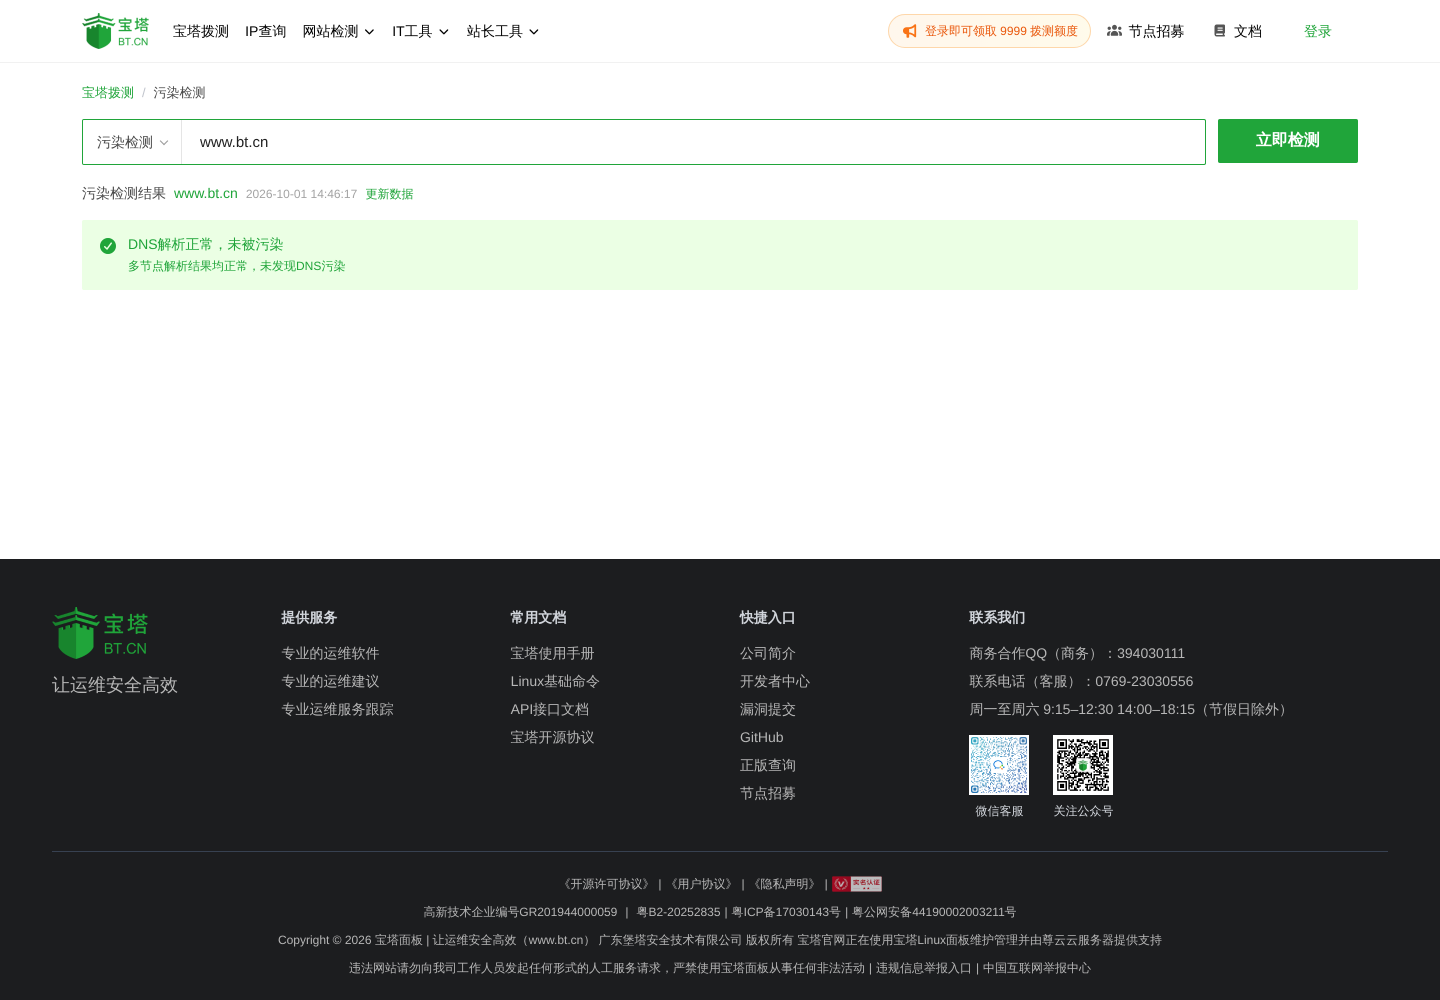Click the 微信客服 QR code
1440x1000 pixels.
[x=999, y=765]
